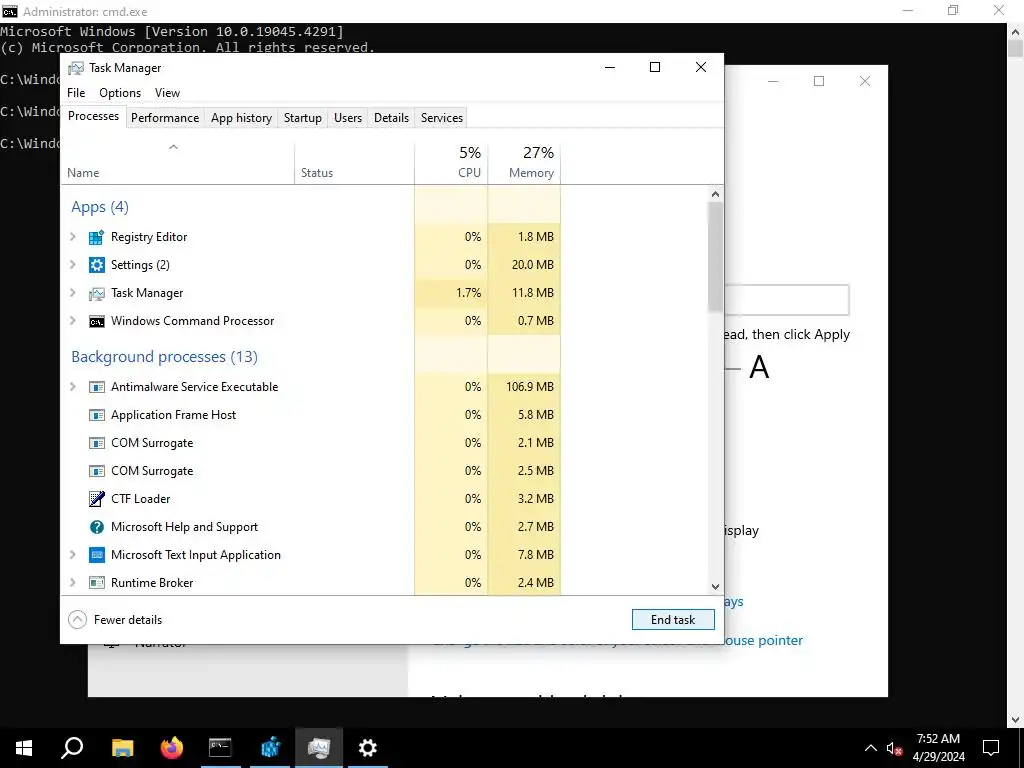The width and height of the screenshot is (1024, 768).
Task: Click the muted speaker tray icon
Action: [x=894, y=748]
